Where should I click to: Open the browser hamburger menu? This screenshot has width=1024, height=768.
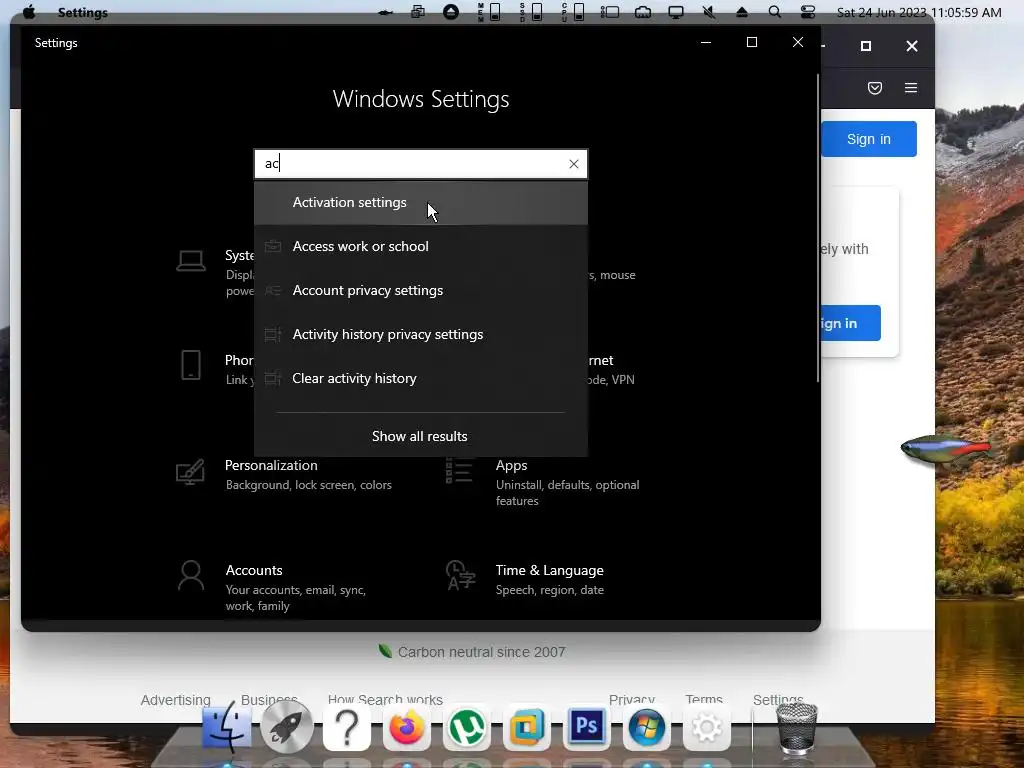[x=911, y=88]
